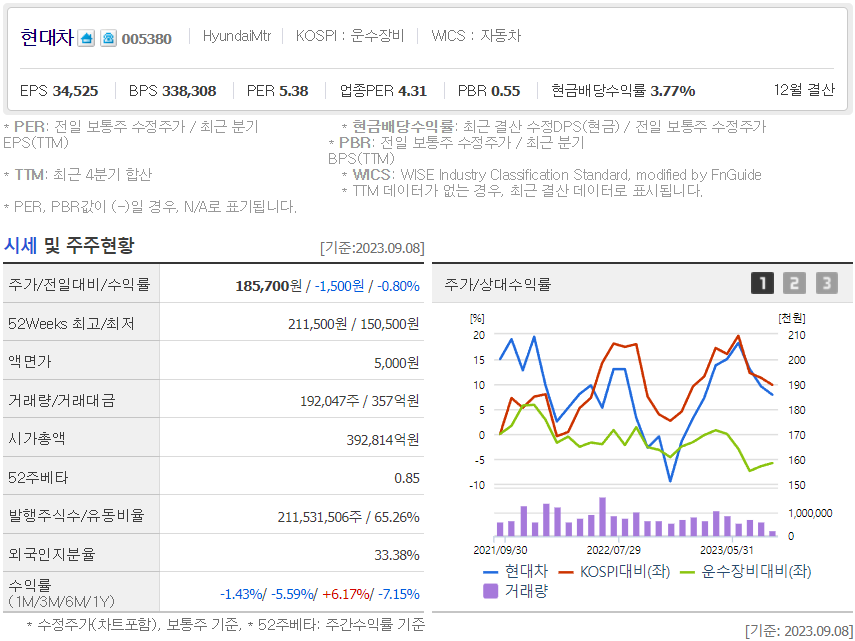Image resolution: width=855 pixels, height=641 pixels.
Task: Open the home icon beside 현대차
Action: point(86,38)
